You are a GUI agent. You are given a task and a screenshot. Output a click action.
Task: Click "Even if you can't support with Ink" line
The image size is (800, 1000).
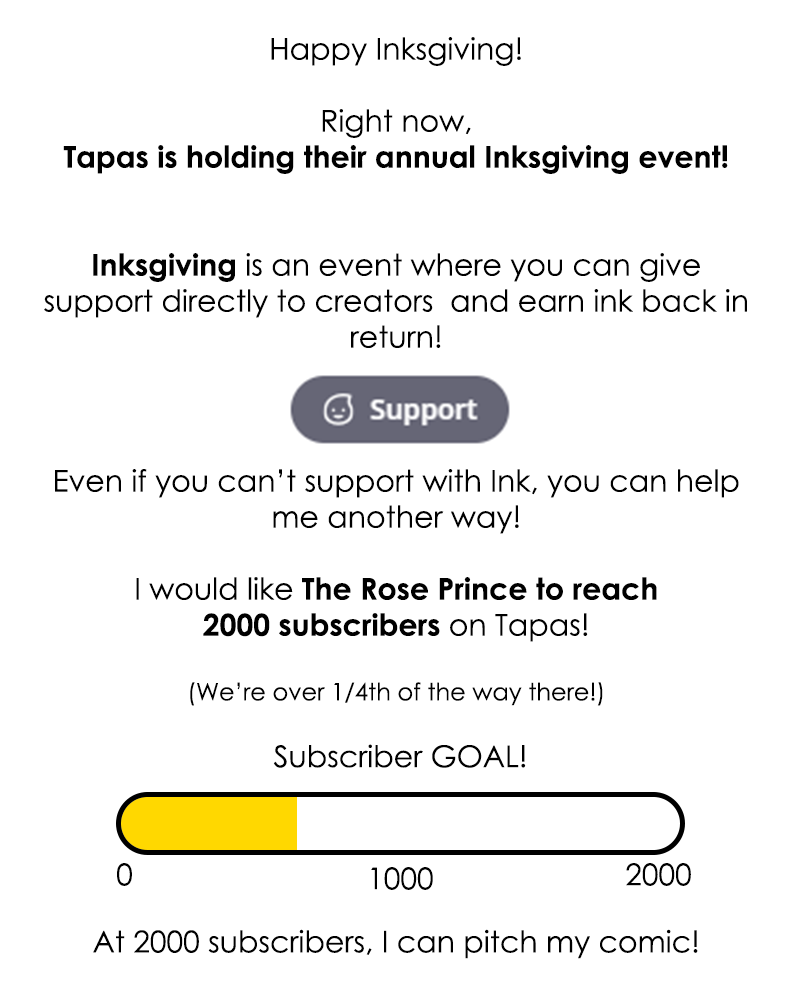click(x=396, y=482)
